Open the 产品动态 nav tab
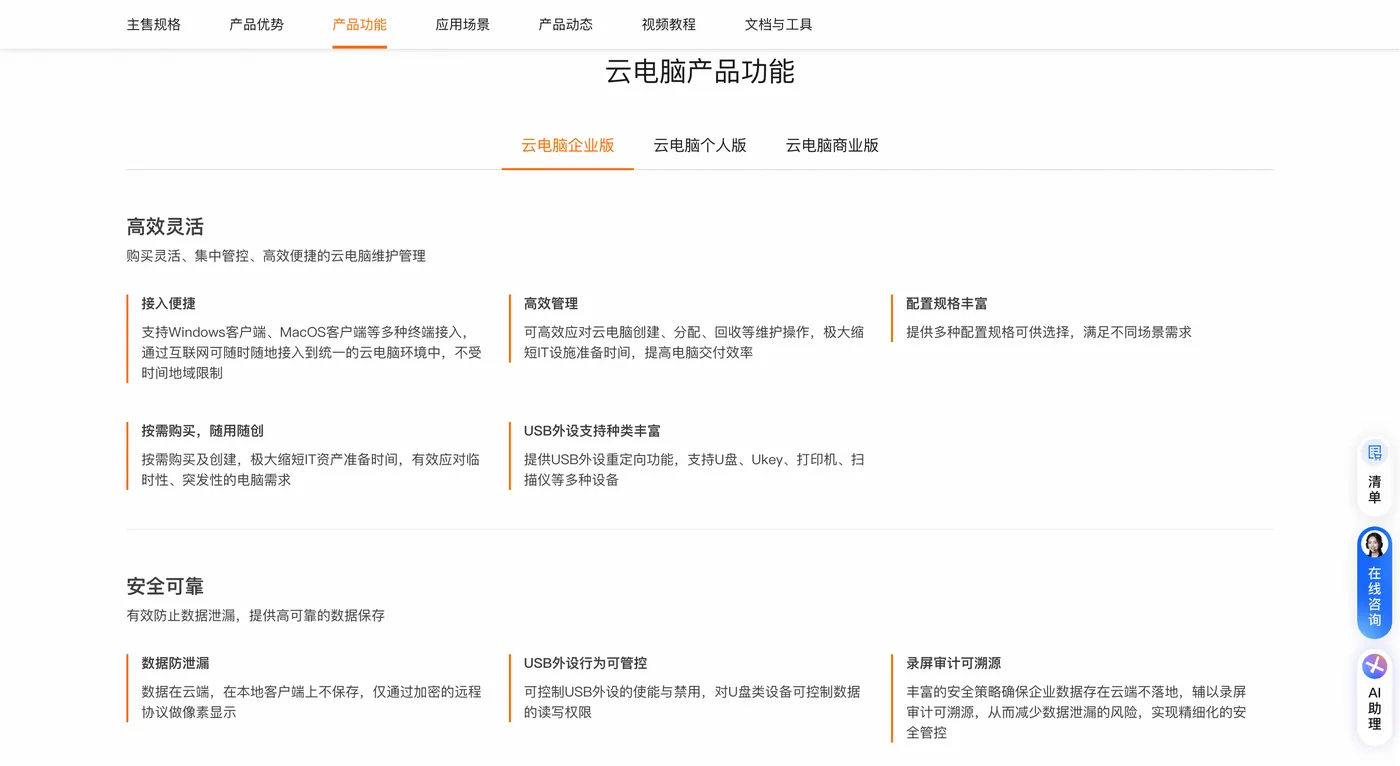 point(566,24)
